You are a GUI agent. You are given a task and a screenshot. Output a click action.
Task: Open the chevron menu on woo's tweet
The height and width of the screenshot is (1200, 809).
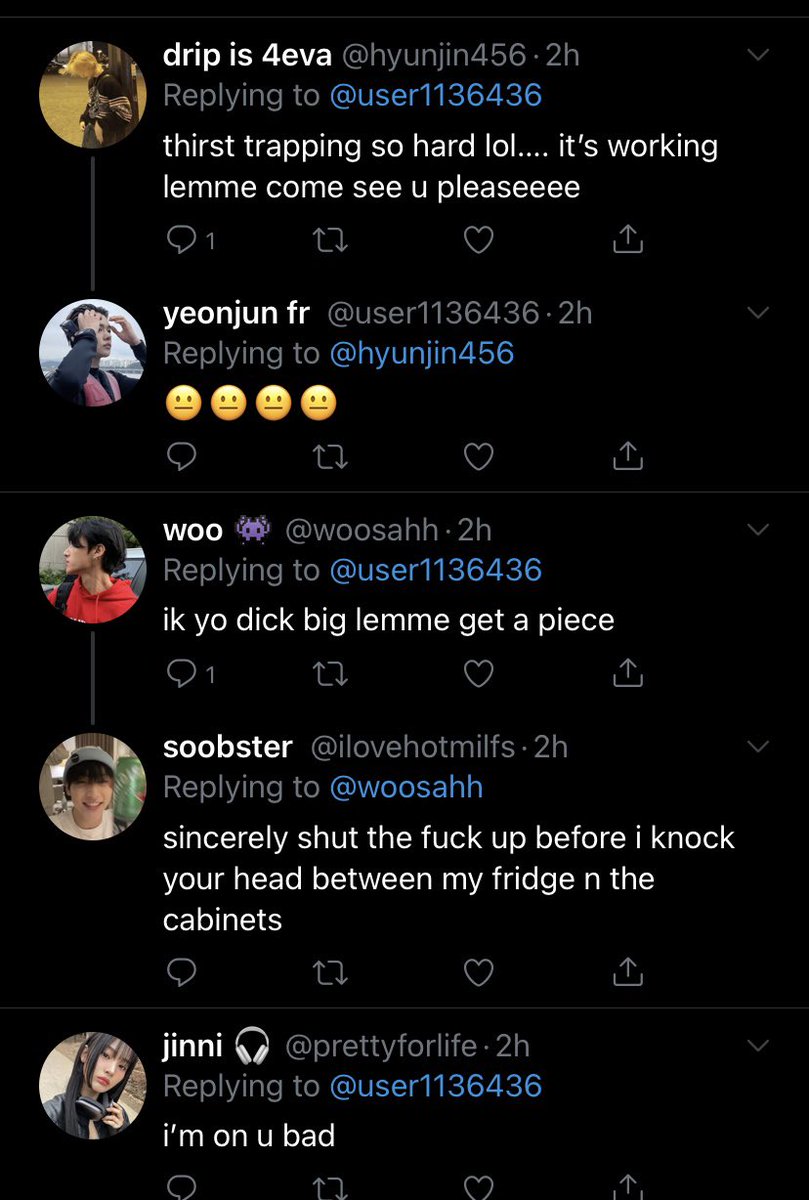[759, 530]
